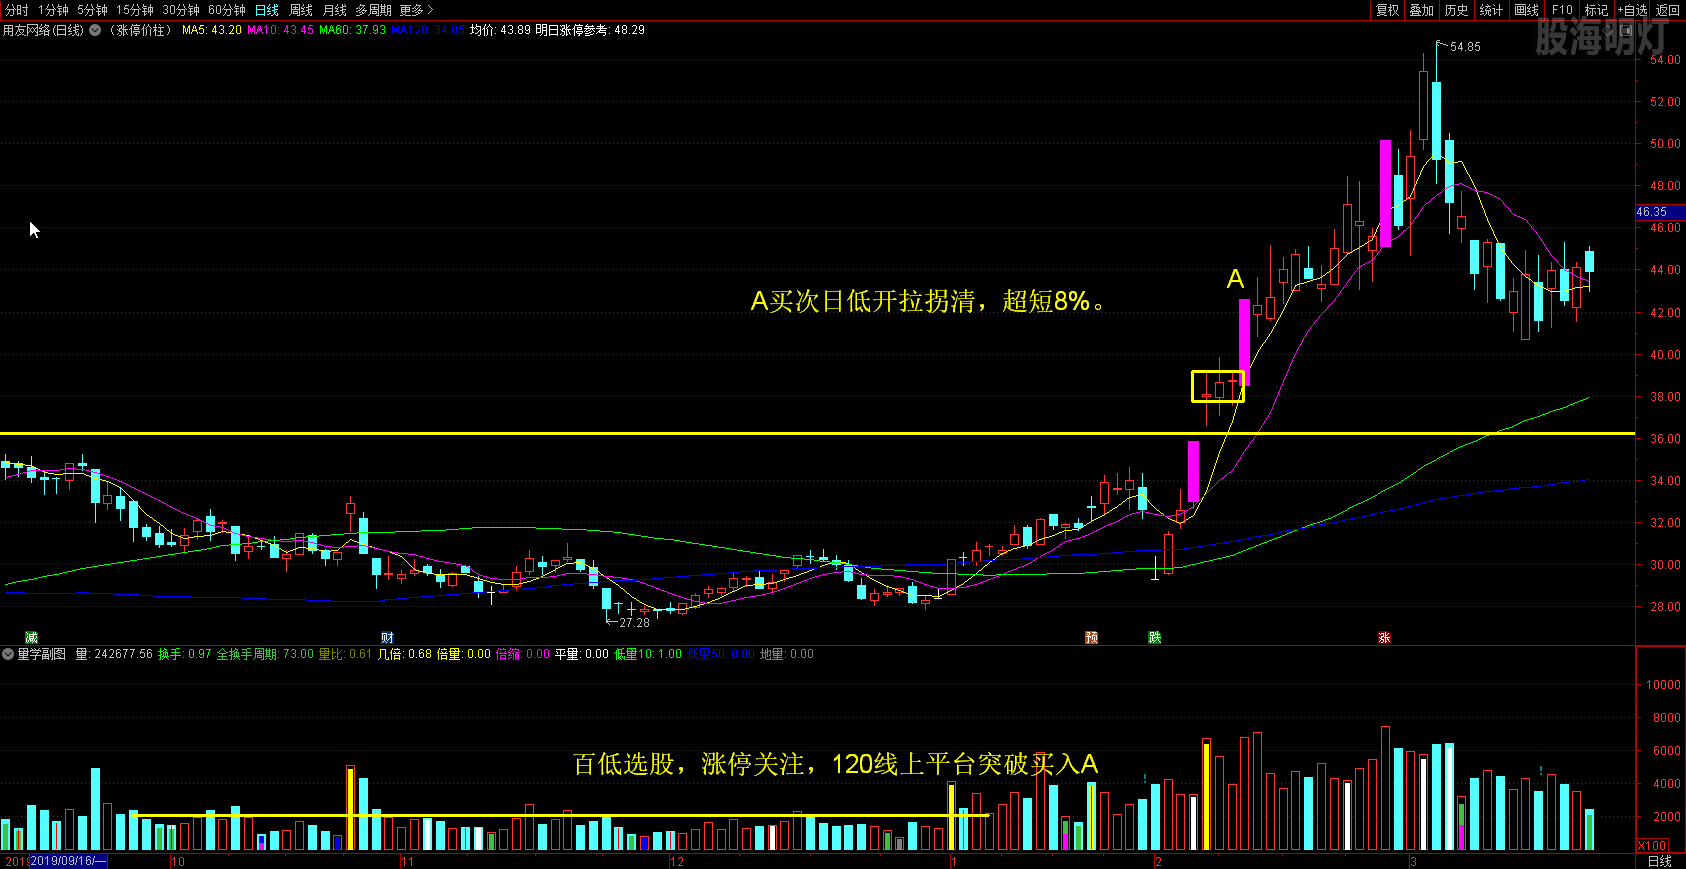Screen dimensions: 1686x869
Task: Open the 多周期 multi-period view
Action: (x=373, y=10)
